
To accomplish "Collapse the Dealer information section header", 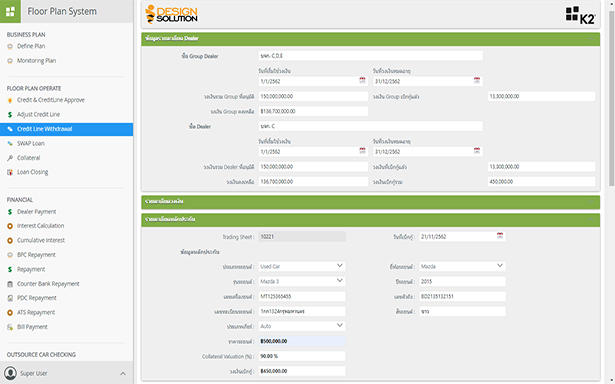I will tap(371, 39).
